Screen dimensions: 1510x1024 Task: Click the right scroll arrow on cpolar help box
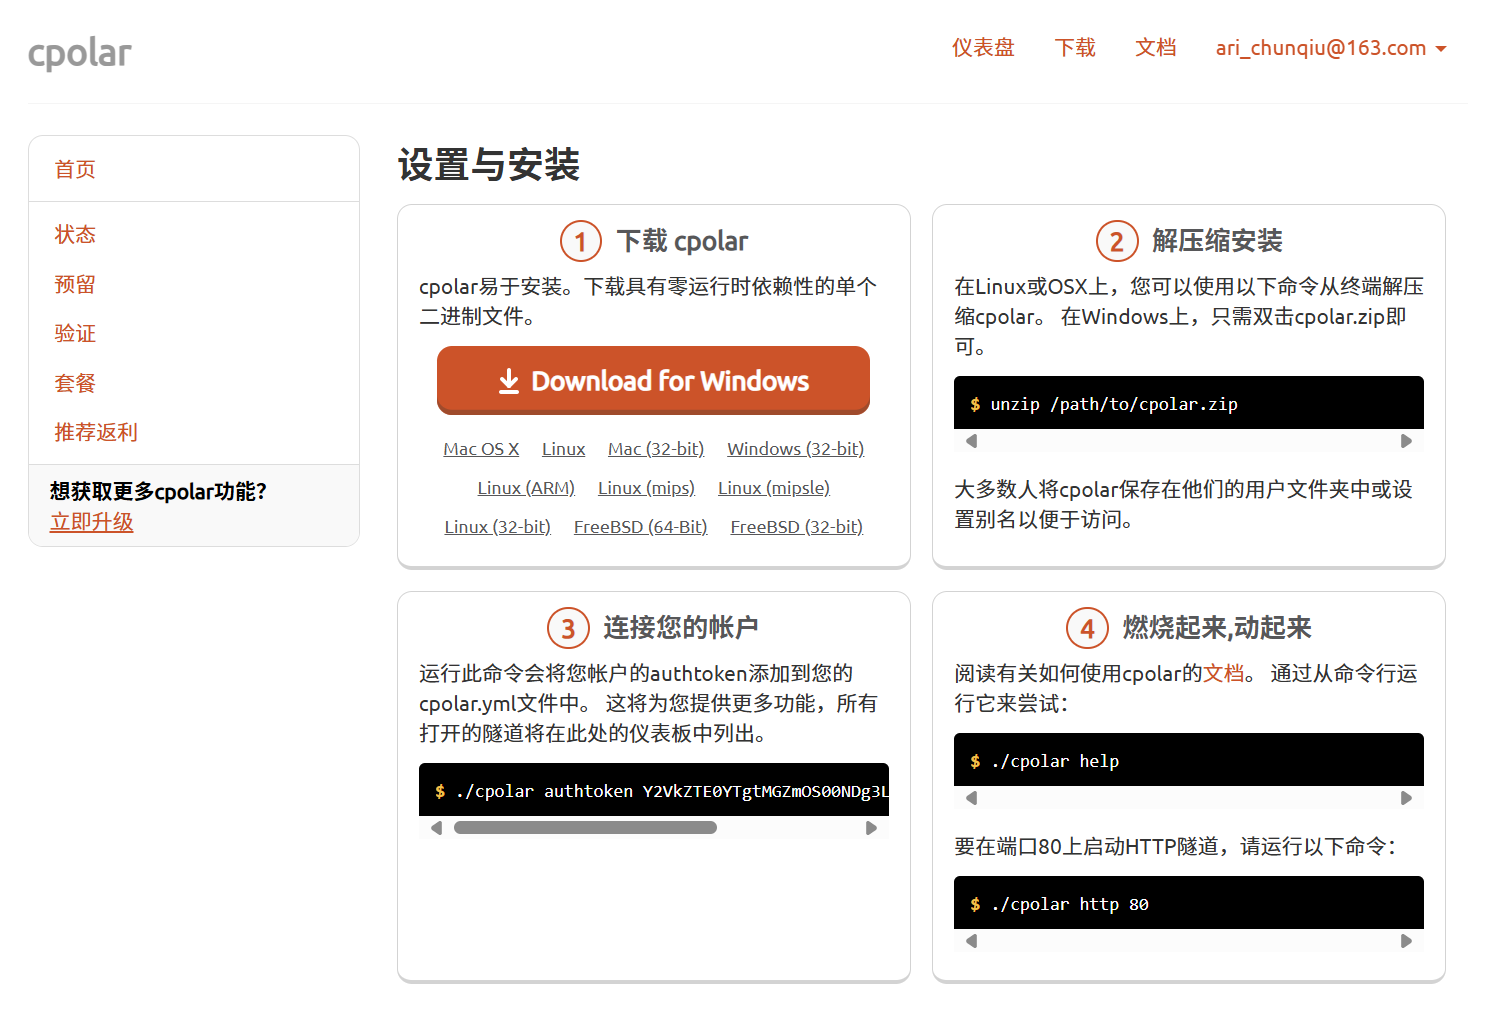[x=1406, y=797]
